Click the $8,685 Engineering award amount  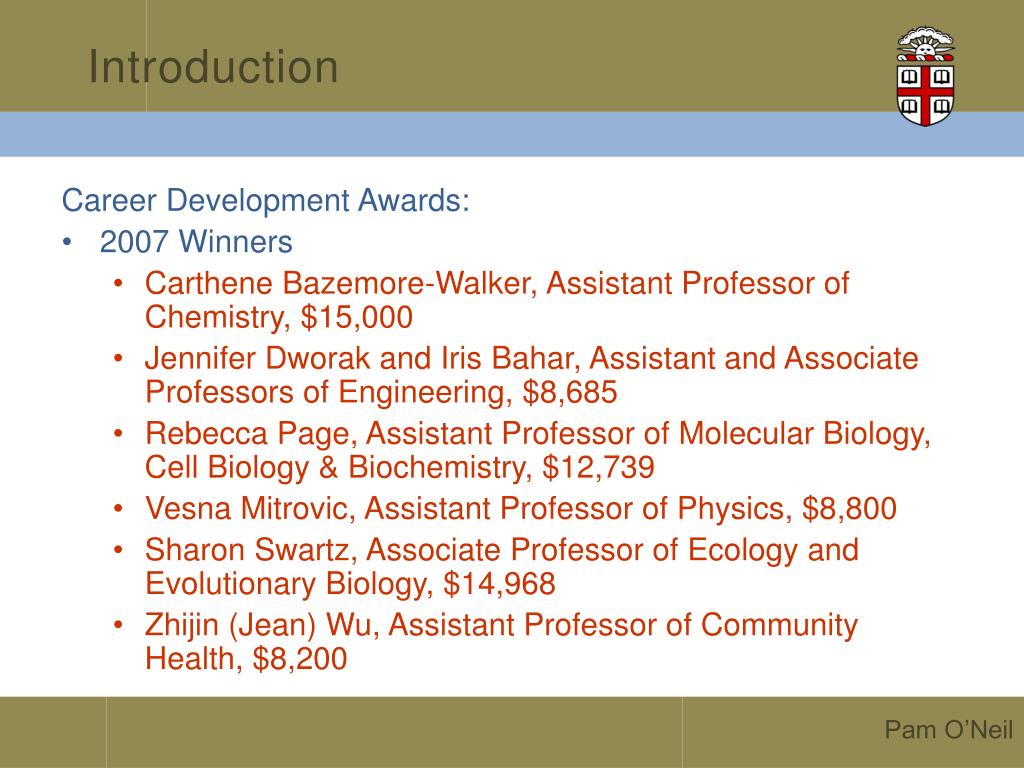click(569, 392)
